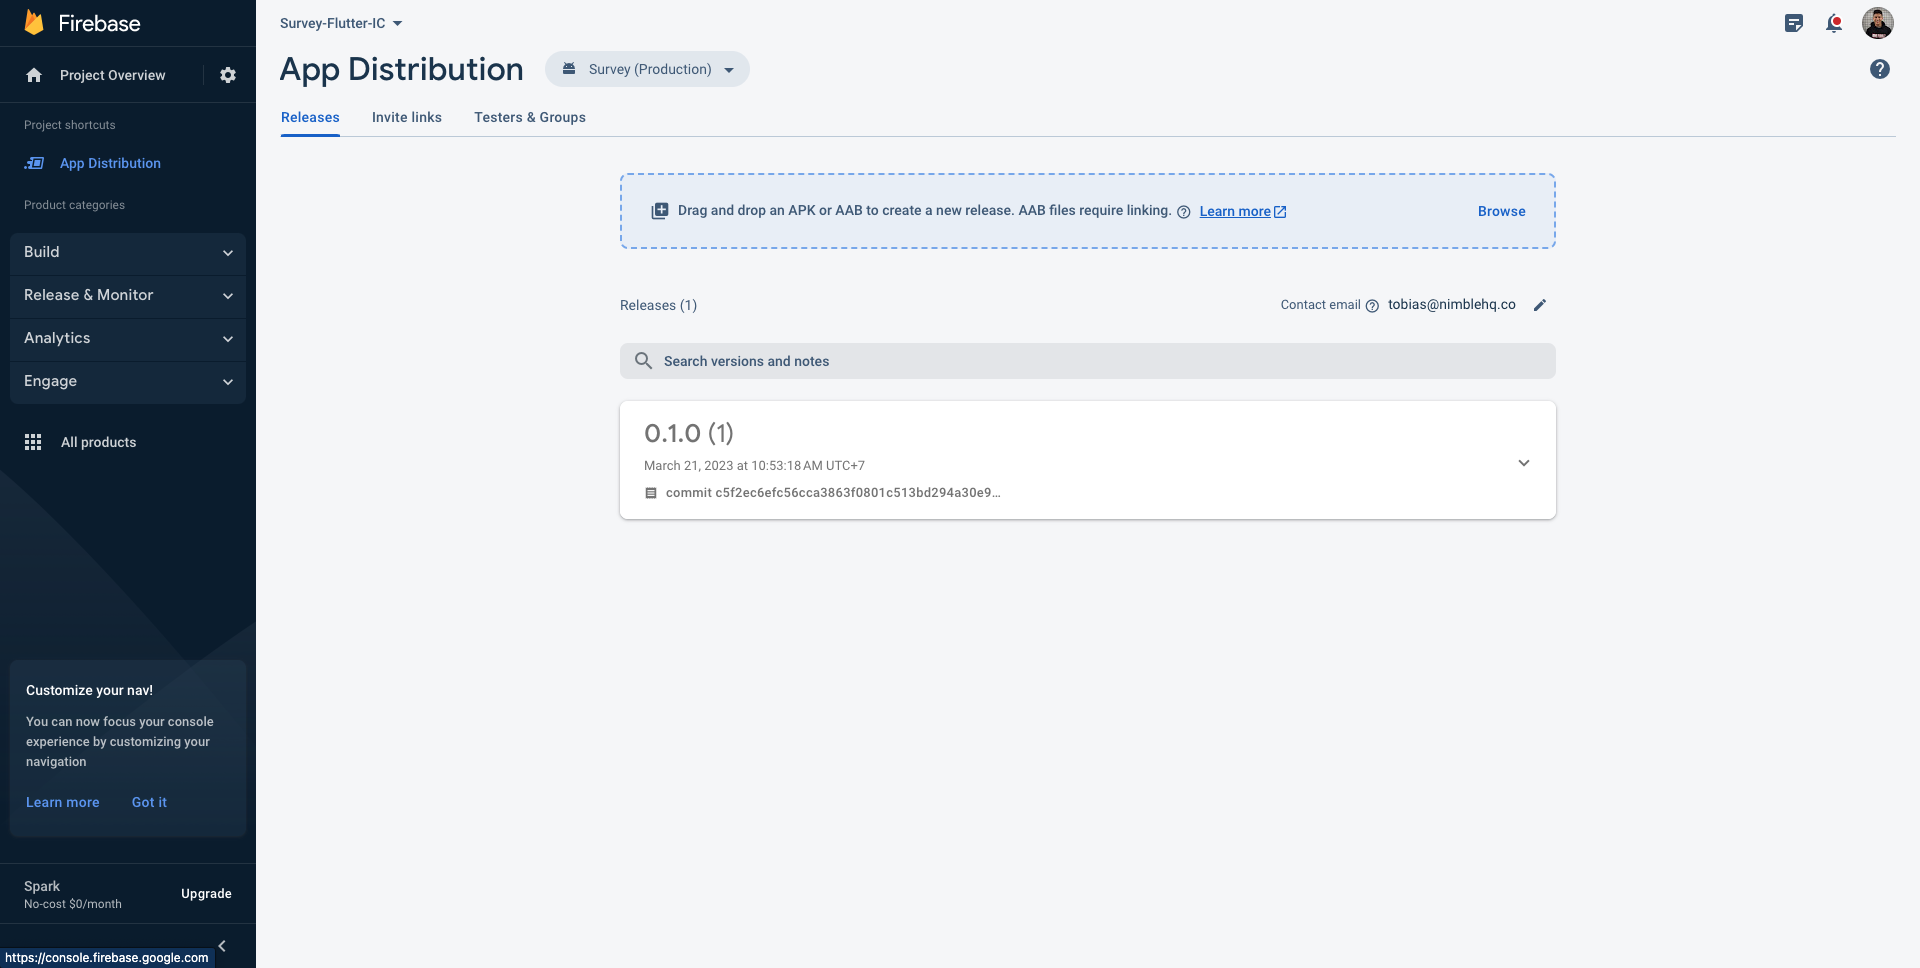This screenshot has height=968, width=1920.
Task: Select App Distribution in Project shortcuts
Action: pos(110,163)
